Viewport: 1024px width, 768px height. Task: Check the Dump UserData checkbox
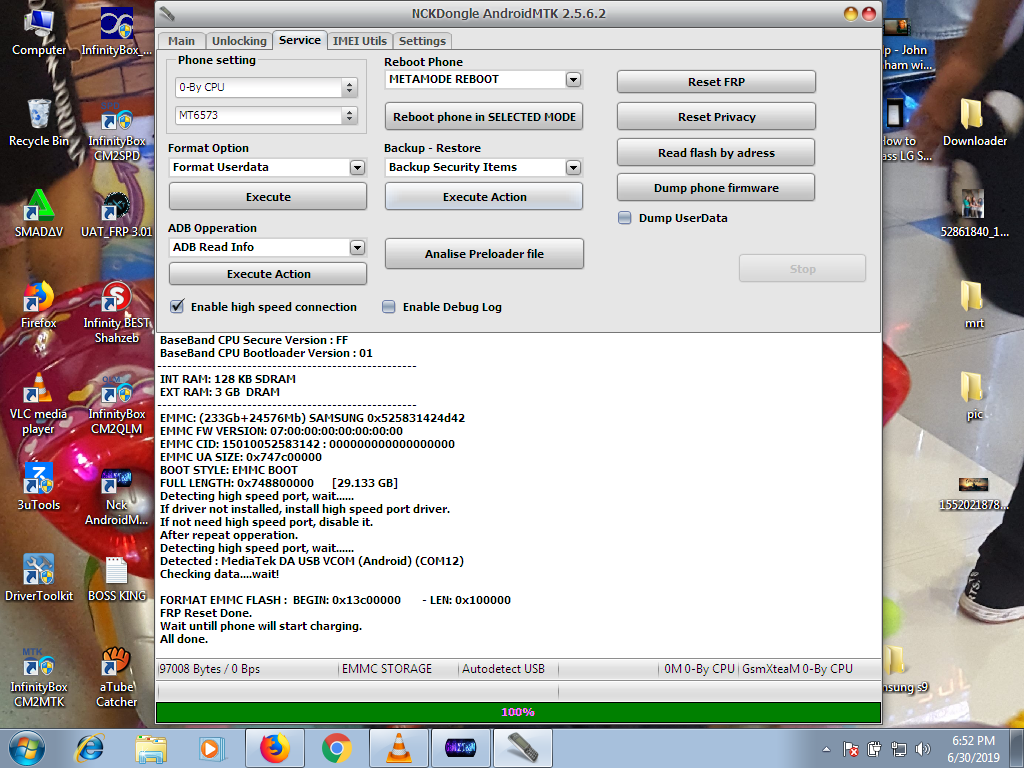pyautogui.click(x=625, y=217)
